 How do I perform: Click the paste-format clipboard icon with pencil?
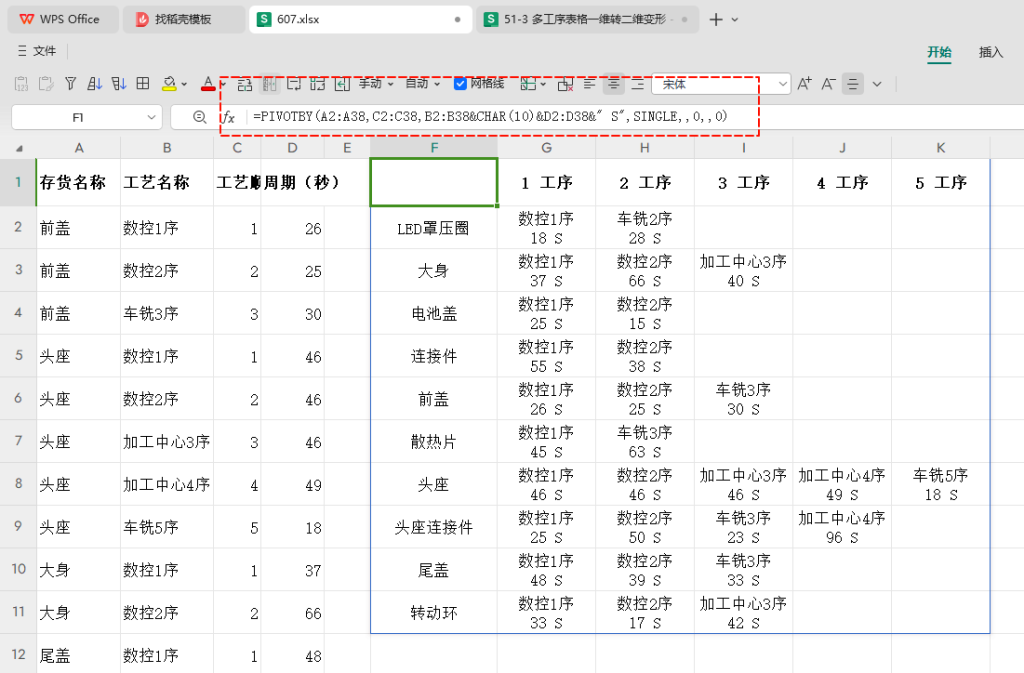click(x=46, y=84)
